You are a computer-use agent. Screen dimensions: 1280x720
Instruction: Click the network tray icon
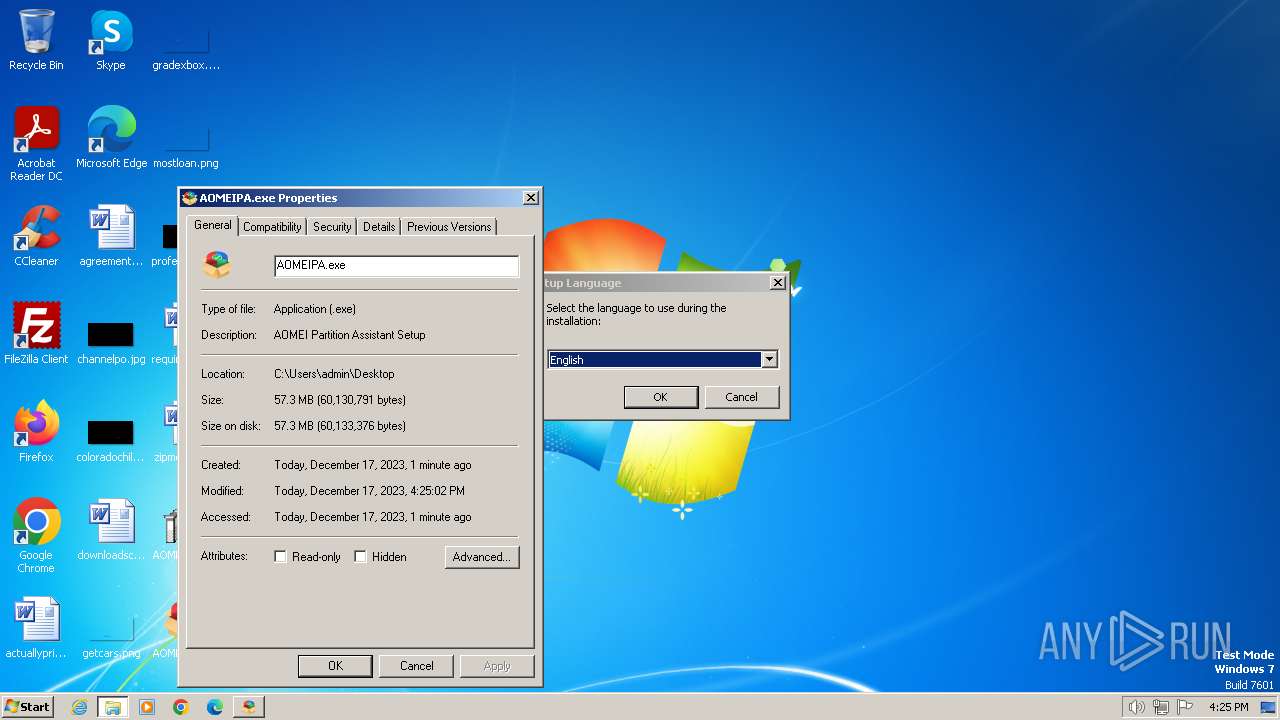1161,707
